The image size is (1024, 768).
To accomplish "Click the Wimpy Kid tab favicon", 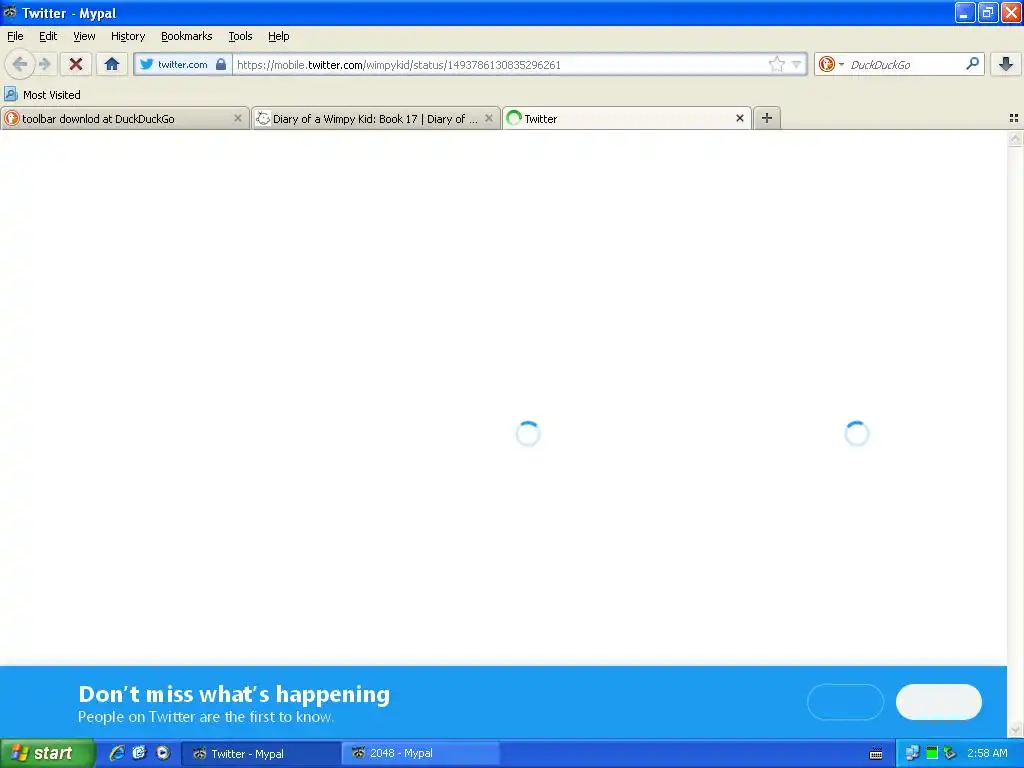I will (263, 118).
